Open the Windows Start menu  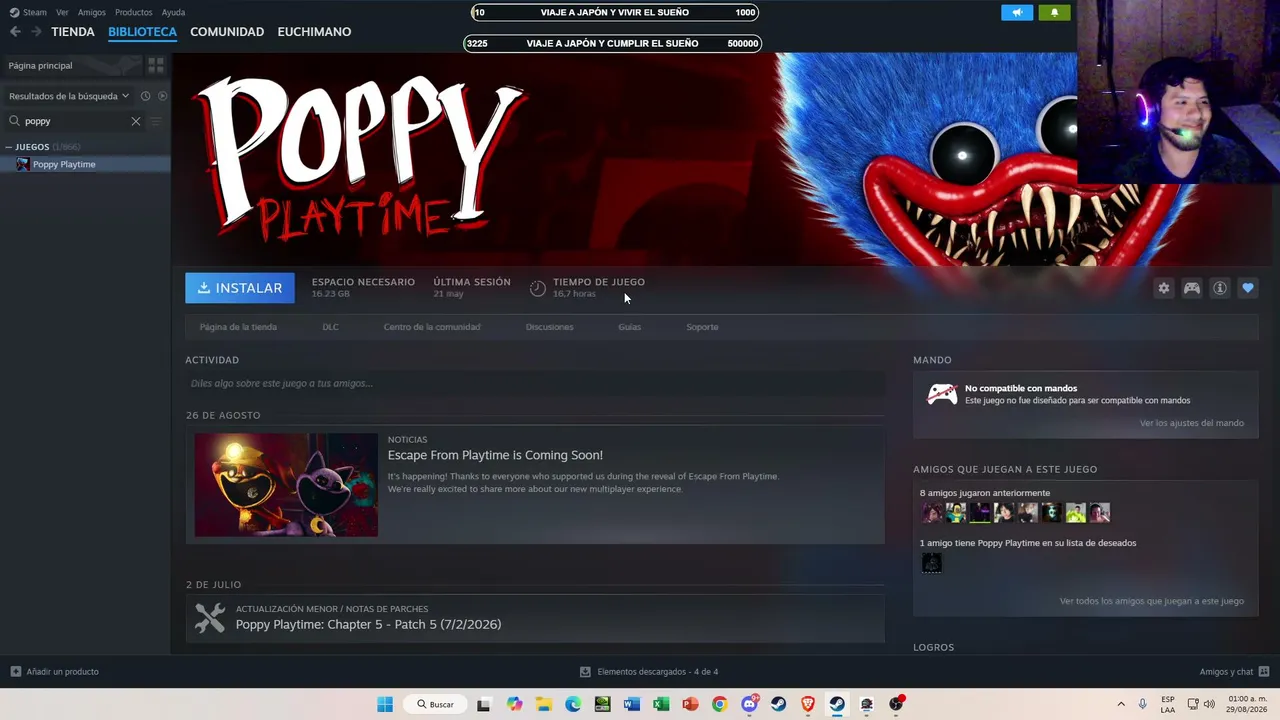385,704
